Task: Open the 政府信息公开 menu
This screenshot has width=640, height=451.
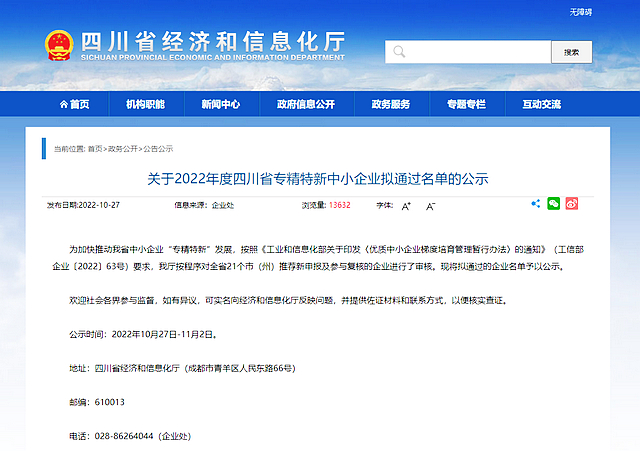Action: click(306, 104)
